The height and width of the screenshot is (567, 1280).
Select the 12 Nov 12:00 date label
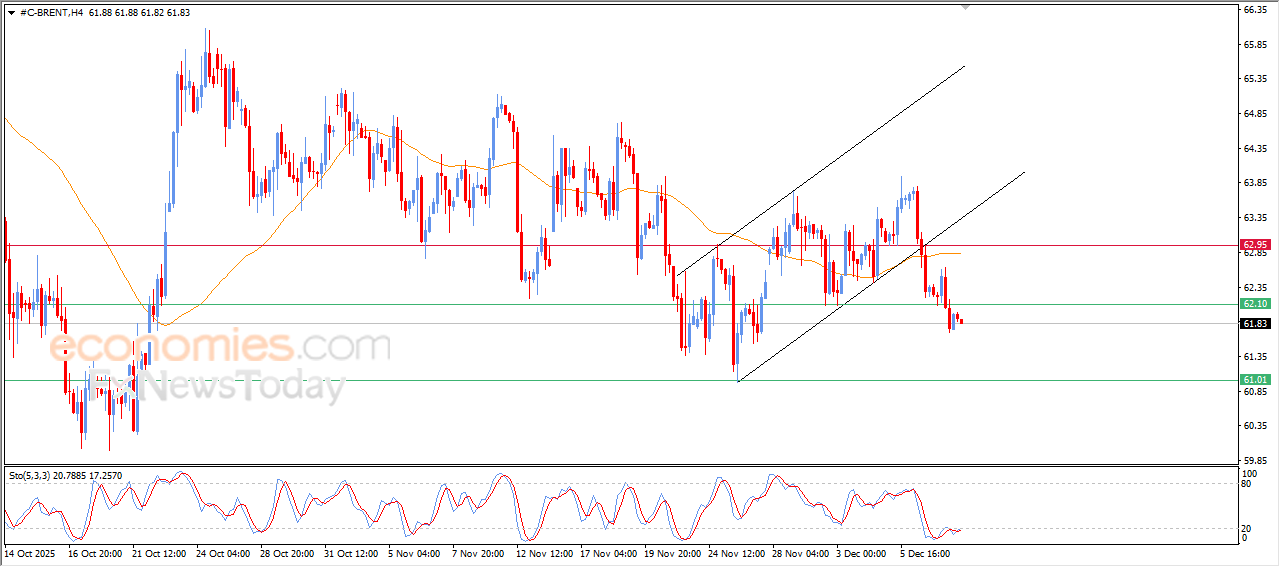pyautogui.click(x=544, y=552)
